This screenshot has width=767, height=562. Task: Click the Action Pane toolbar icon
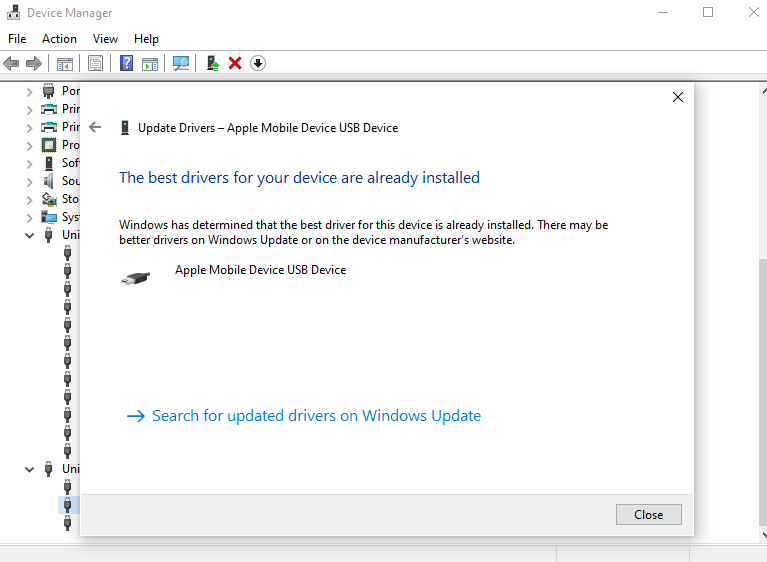[150, 64]
